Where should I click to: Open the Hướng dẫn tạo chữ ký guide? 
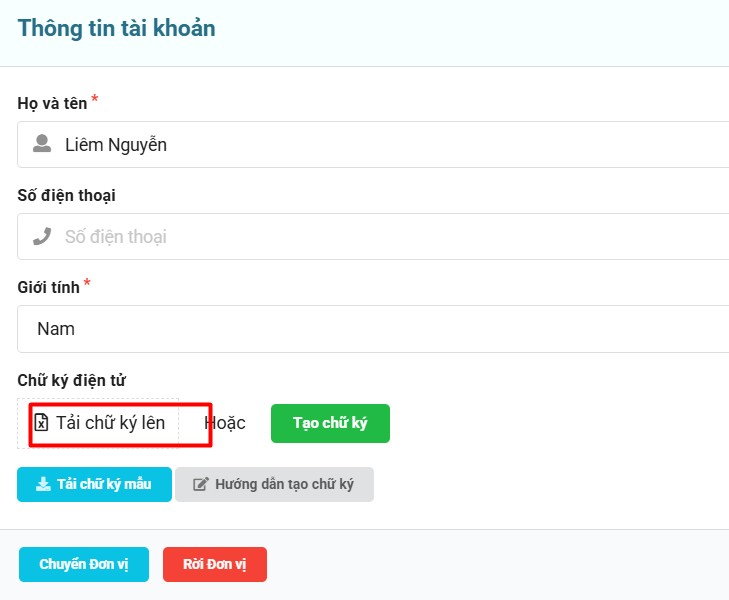pyautogui.click(x=274, y=484)
